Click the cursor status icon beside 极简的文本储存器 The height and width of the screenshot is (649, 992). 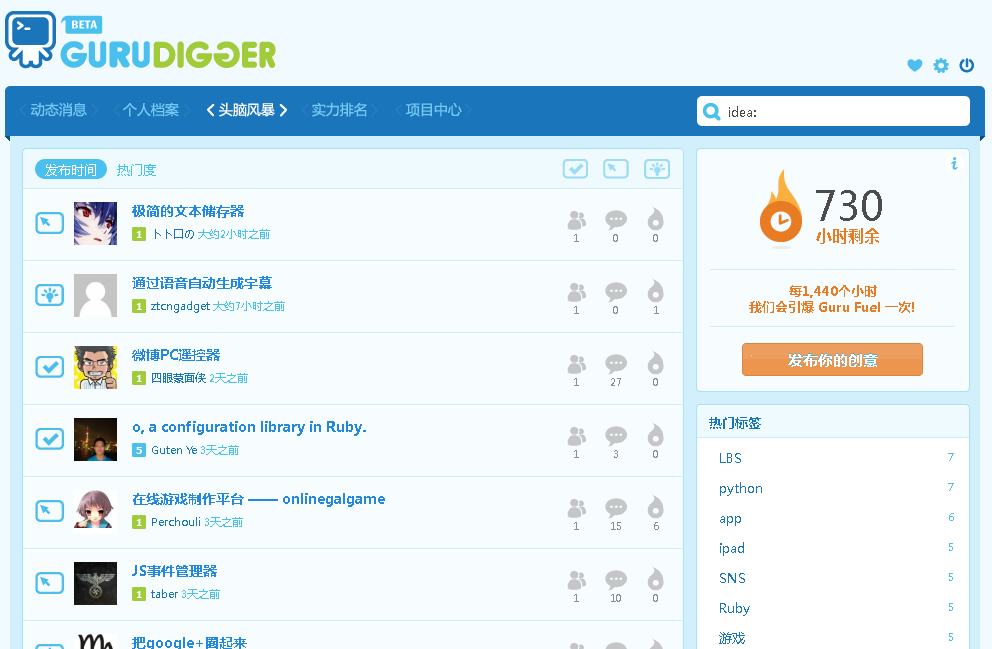pos(49,223)
